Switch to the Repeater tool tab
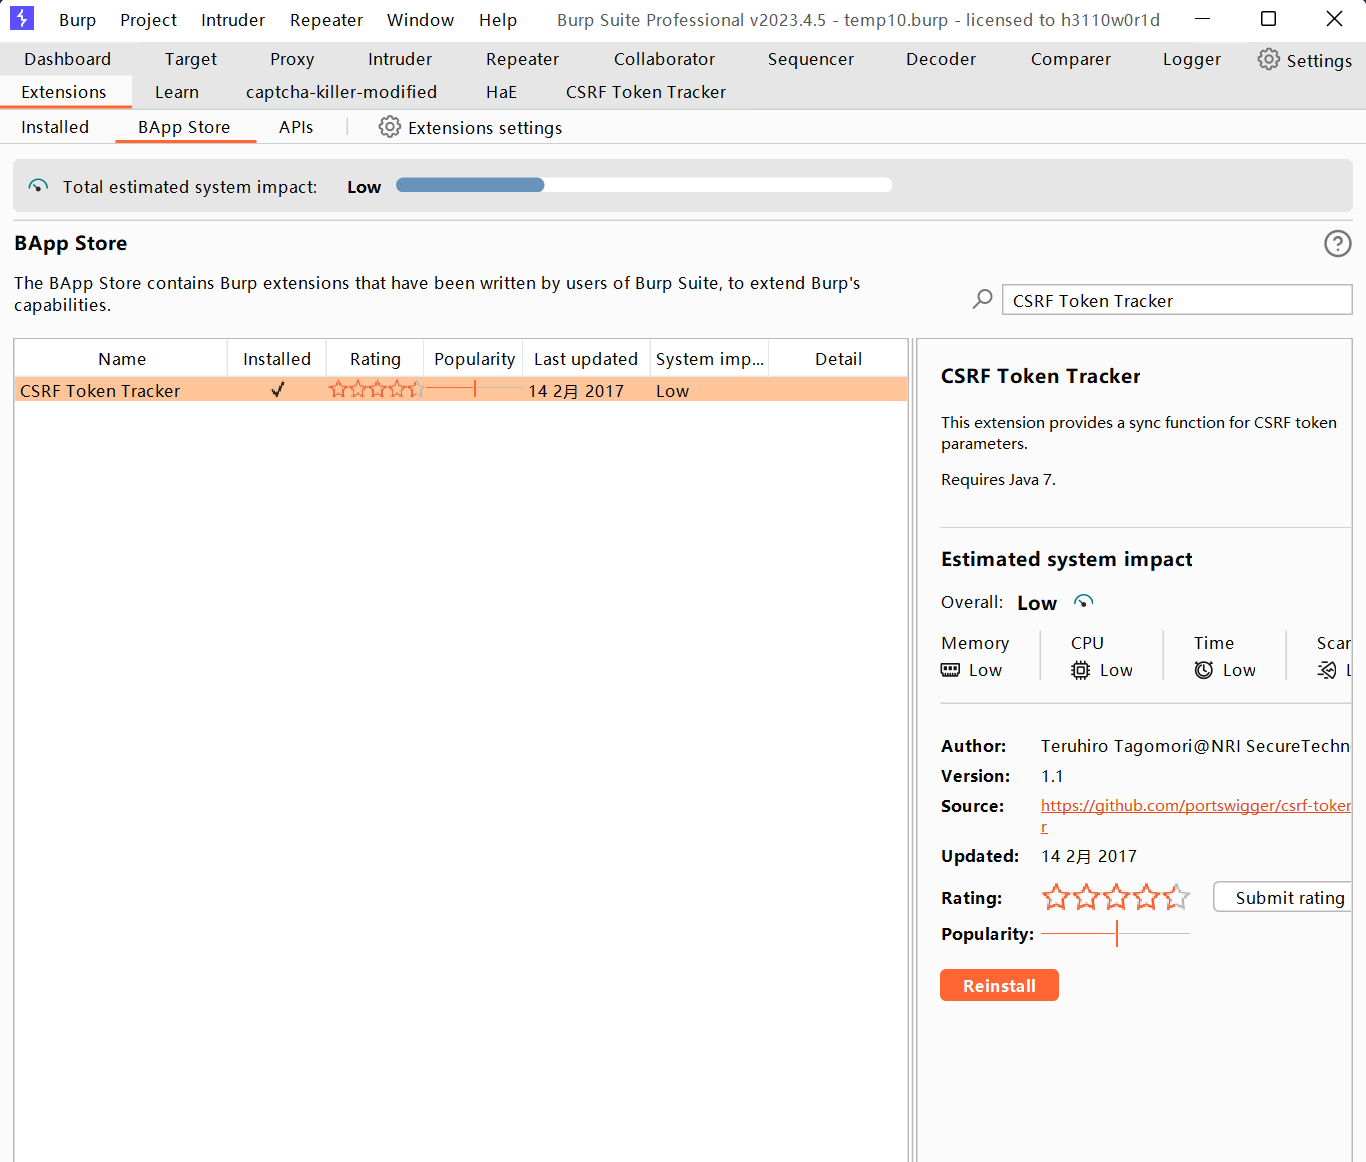This screenshot has width=1366, height=1162. tap(522, 59)
